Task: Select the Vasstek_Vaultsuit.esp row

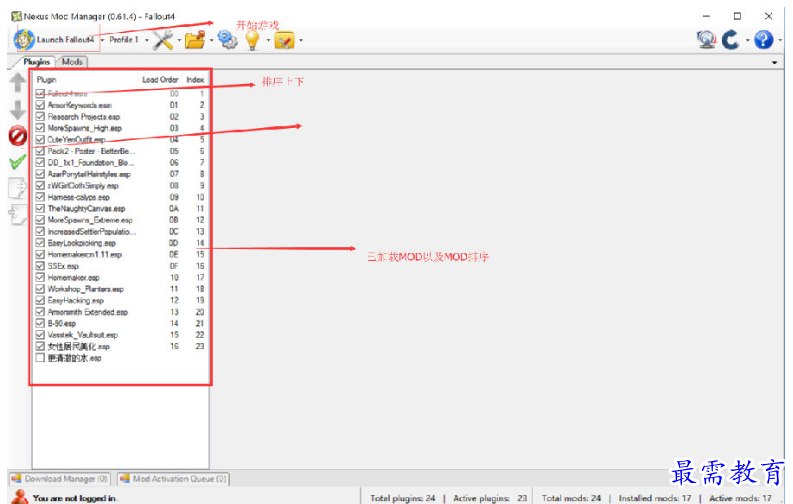Action: 120,335
